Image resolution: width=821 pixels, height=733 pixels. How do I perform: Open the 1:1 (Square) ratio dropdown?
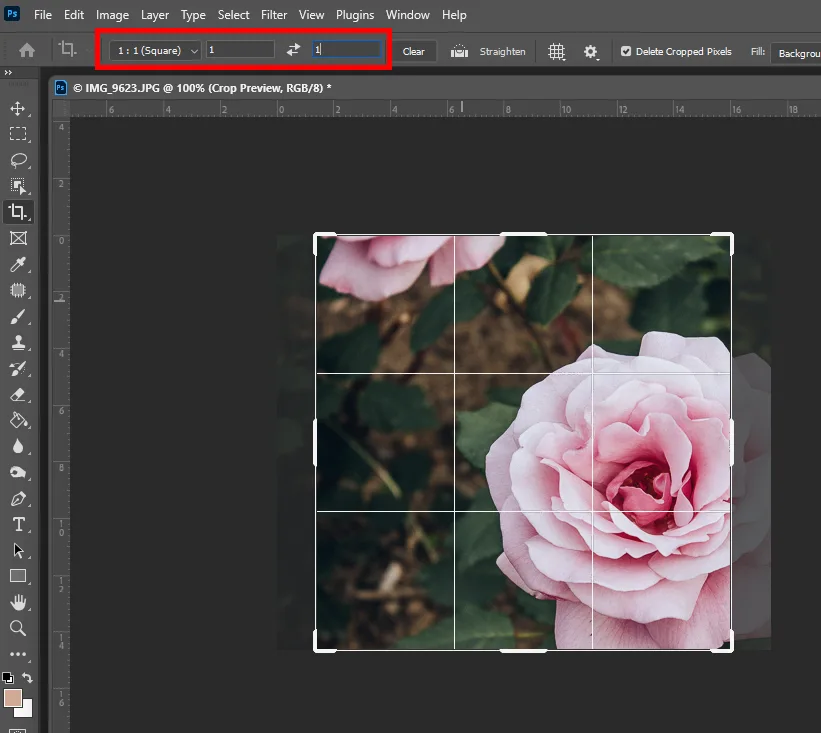pos(155,51)
